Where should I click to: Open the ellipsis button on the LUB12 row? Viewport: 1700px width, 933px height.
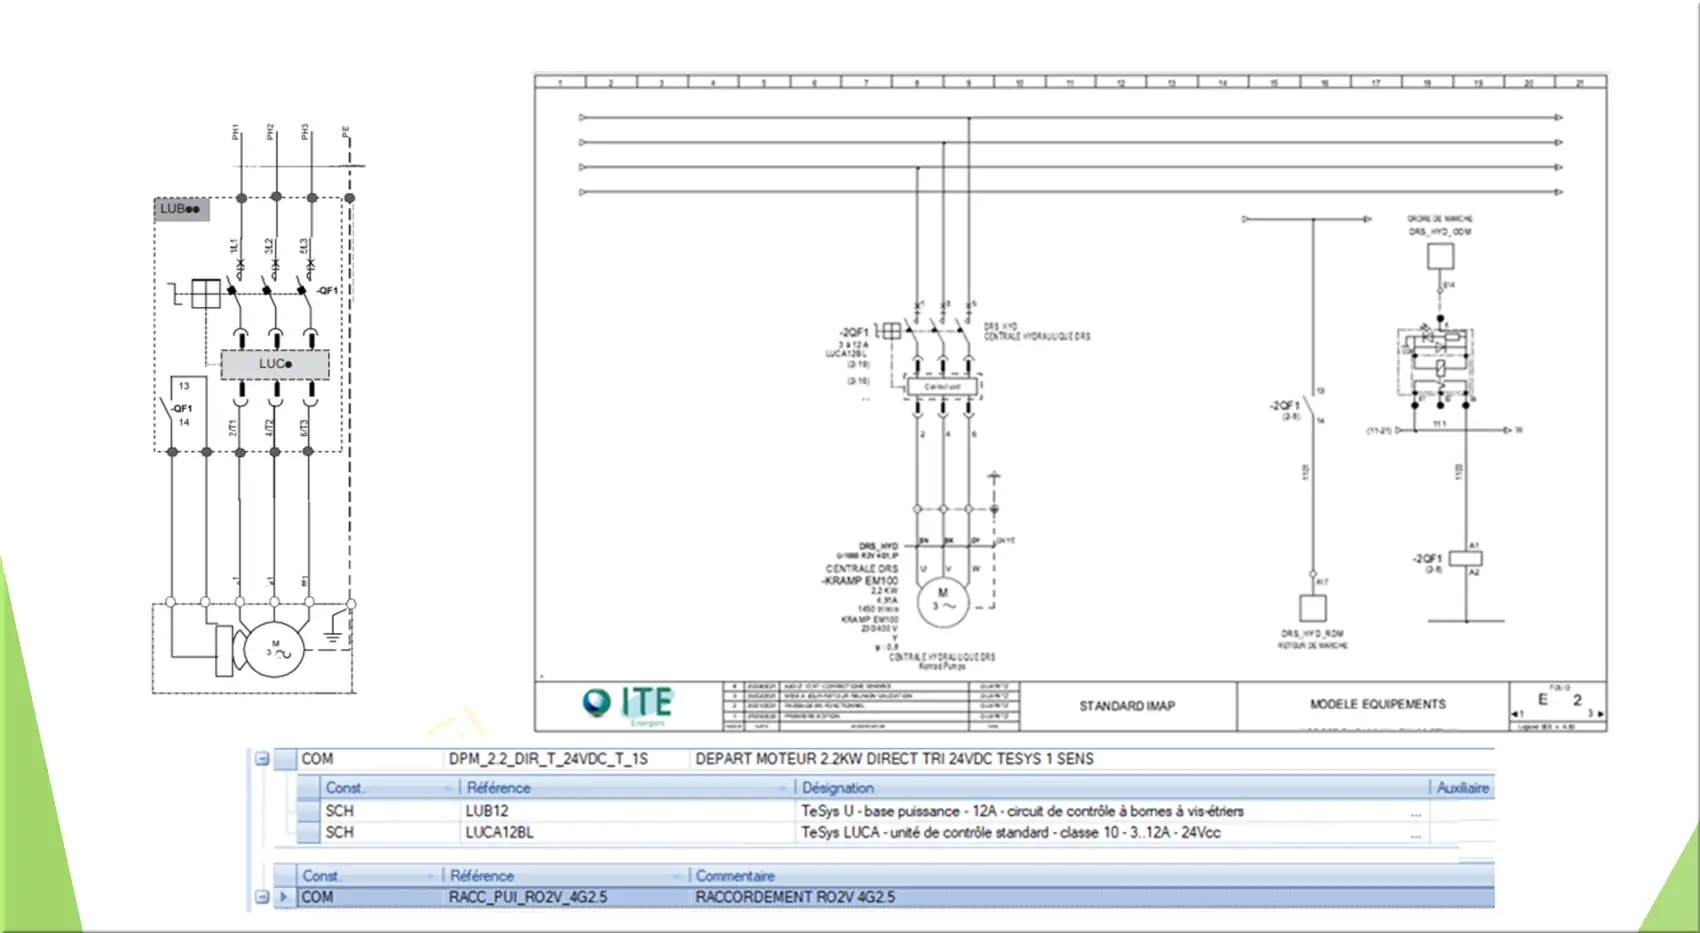1416,812
